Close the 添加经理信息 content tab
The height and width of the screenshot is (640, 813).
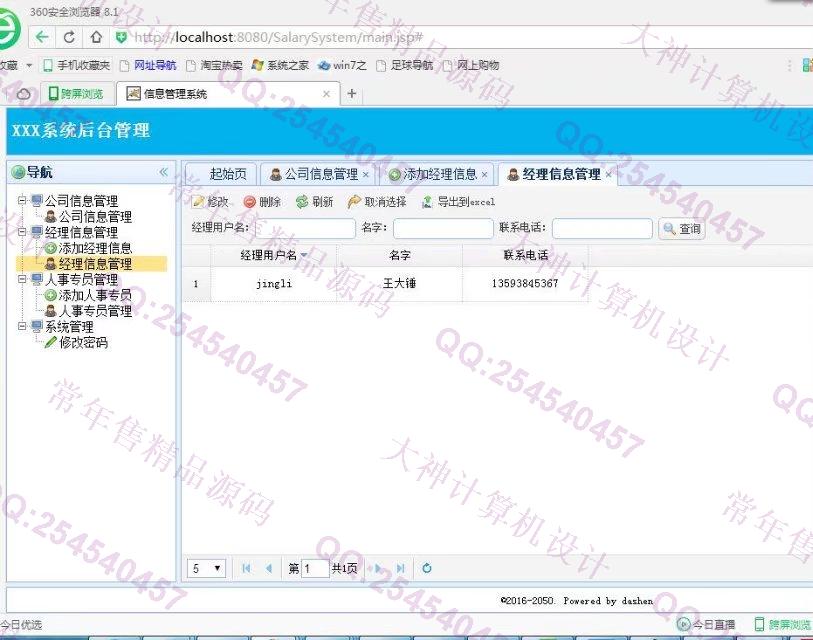485,175
